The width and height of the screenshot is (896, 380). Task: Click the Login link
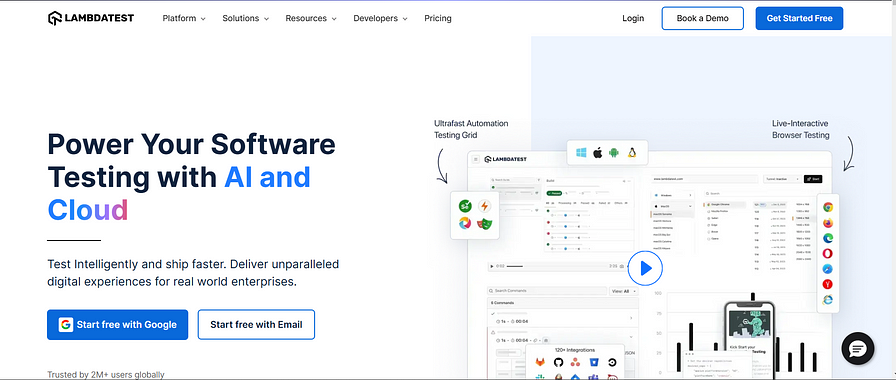tap(633, 18)
